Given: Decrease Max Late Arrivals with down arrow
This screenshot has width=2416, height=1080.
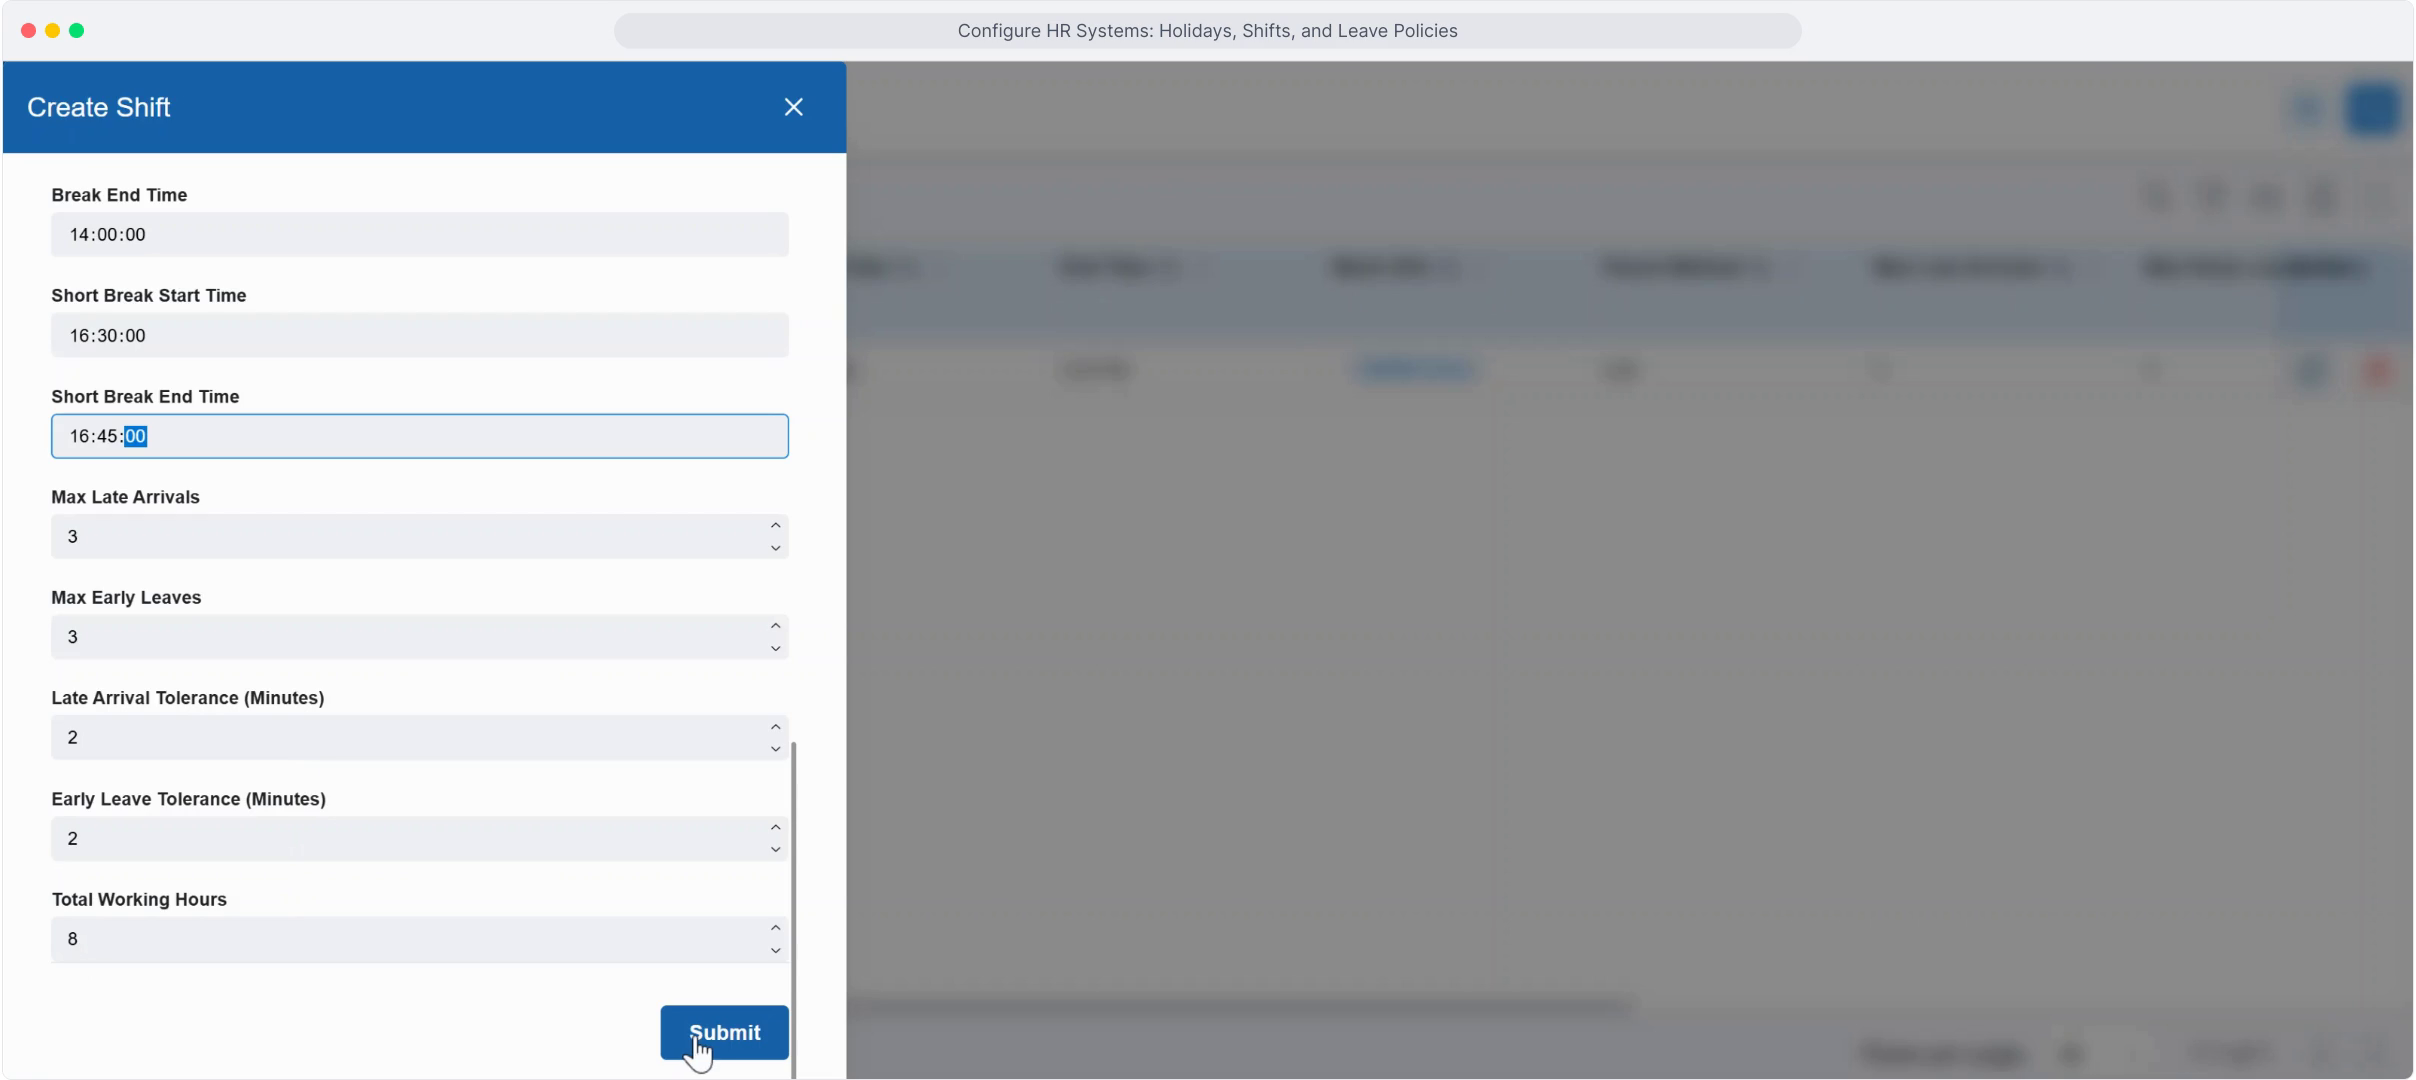Looking at the screenshot, I should pyautogui.click(x=775, y=548).
